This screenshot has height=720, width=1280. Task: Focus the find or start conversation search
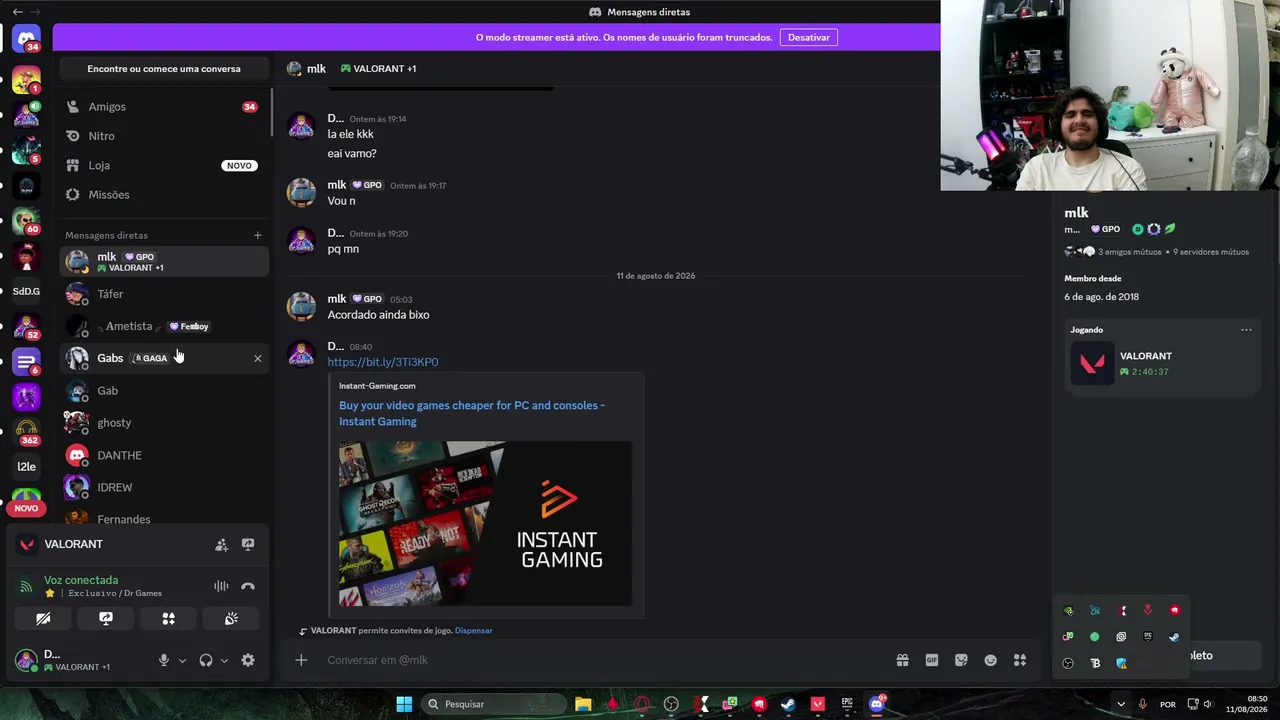coord(164,69)
